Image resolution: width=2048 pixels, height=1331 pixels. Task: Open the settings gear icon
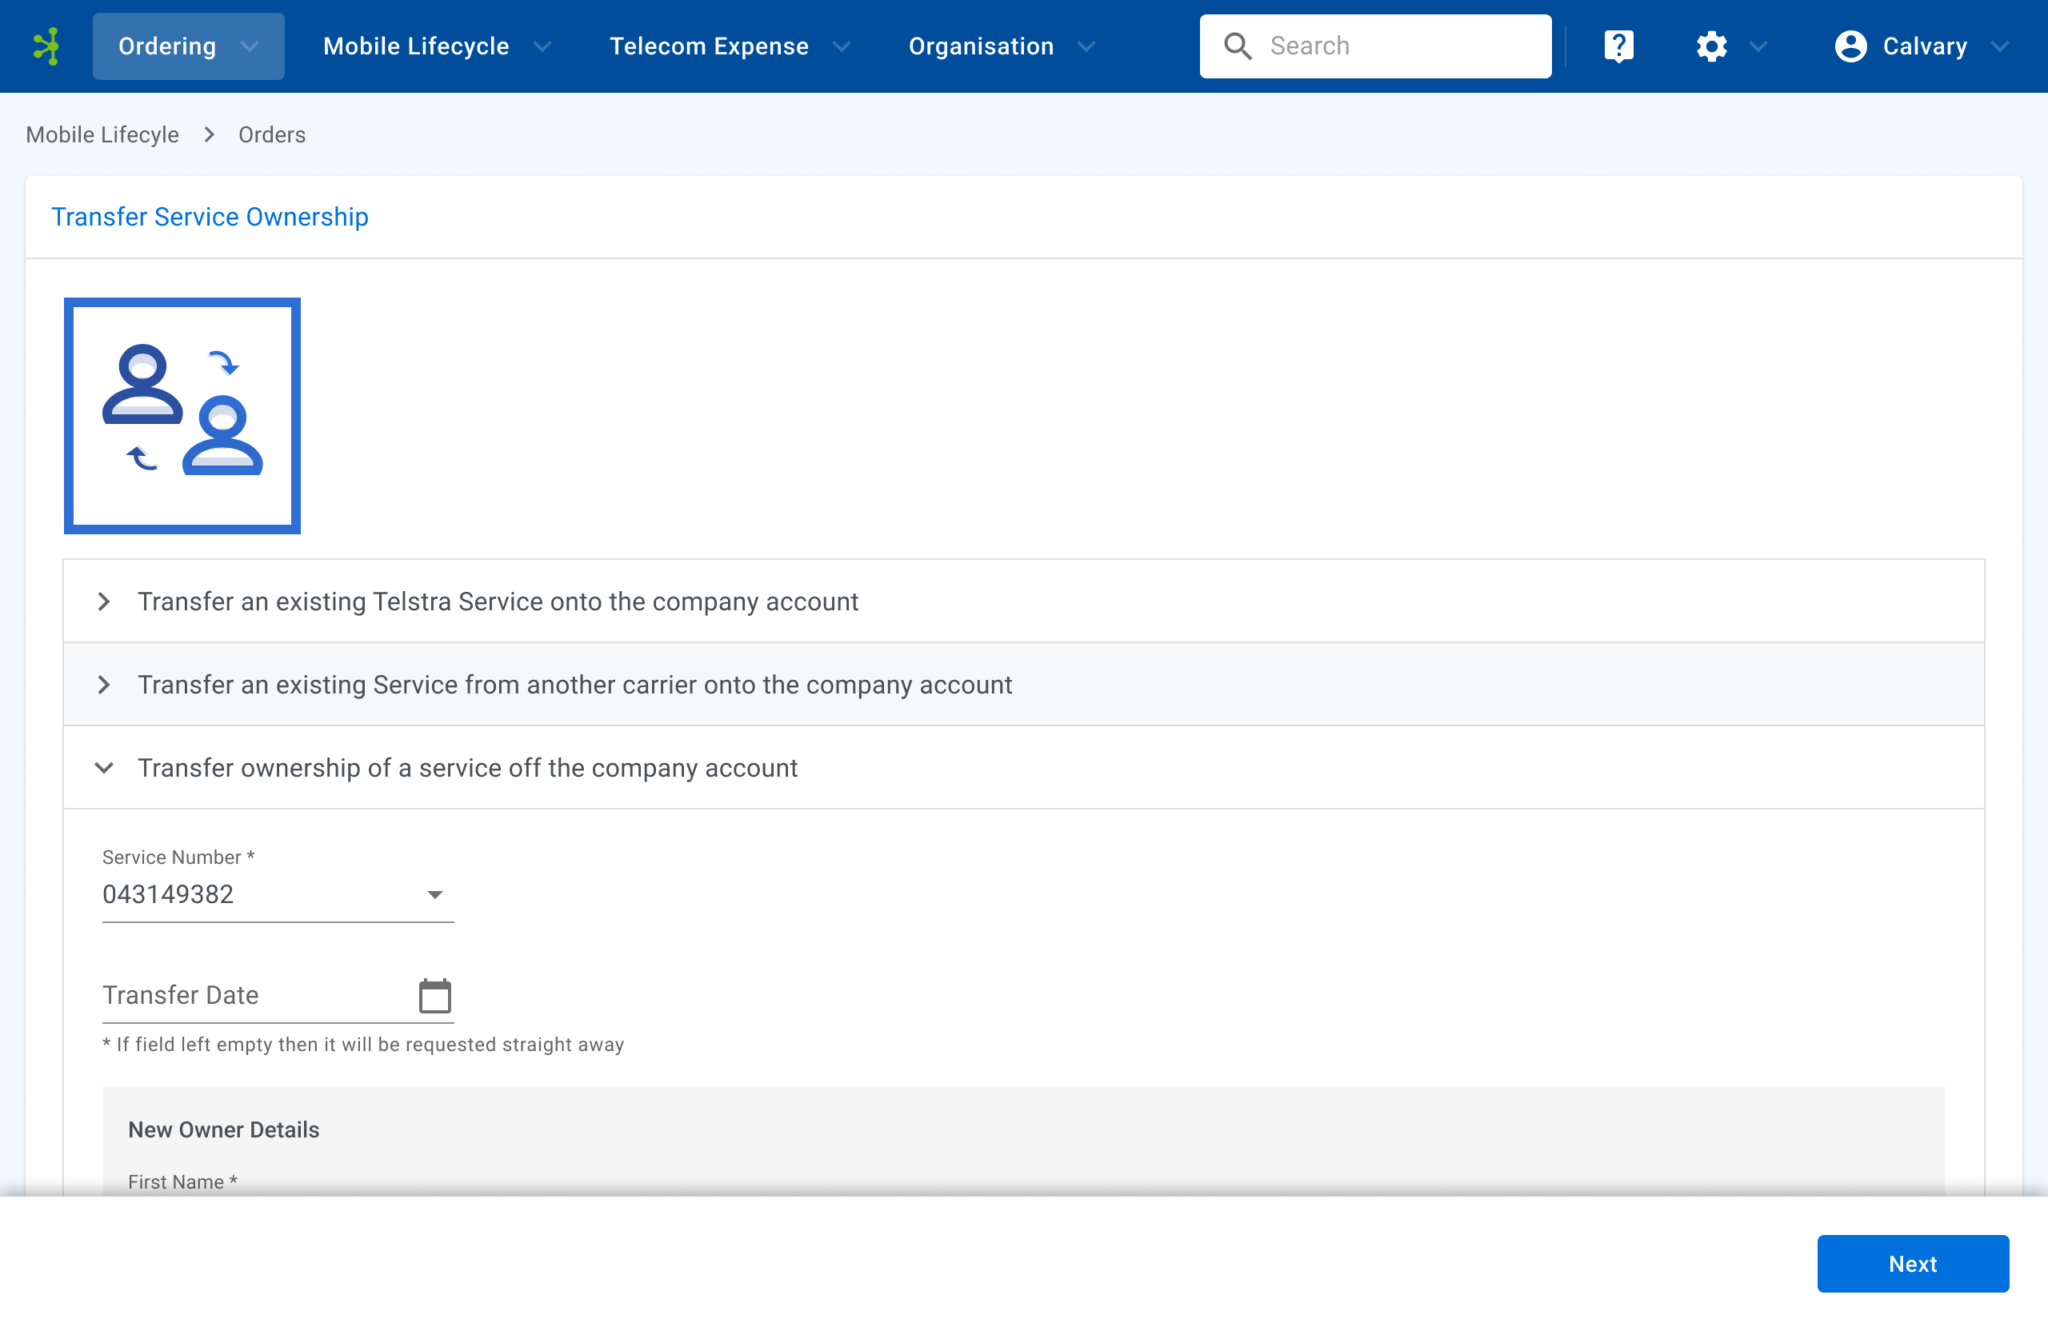pyautogui.click(x=1711, y=46)
